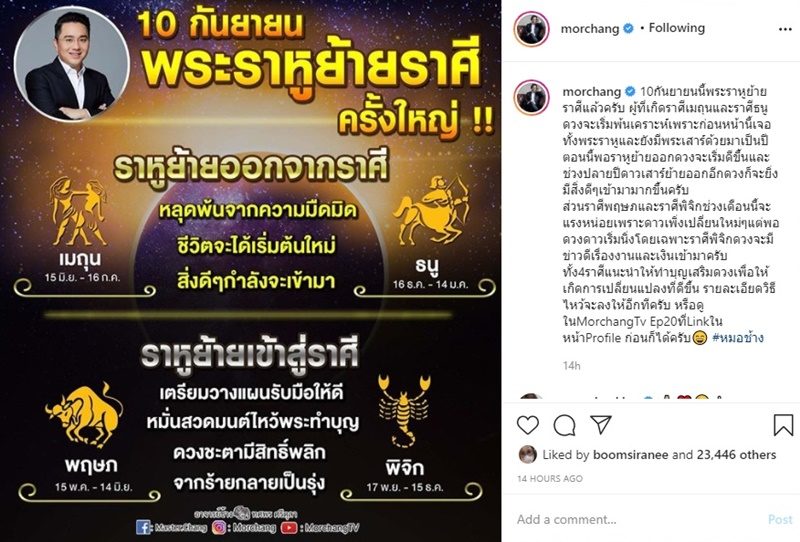
Task: Share post using paper plane icon
Action: click(601, 424)
